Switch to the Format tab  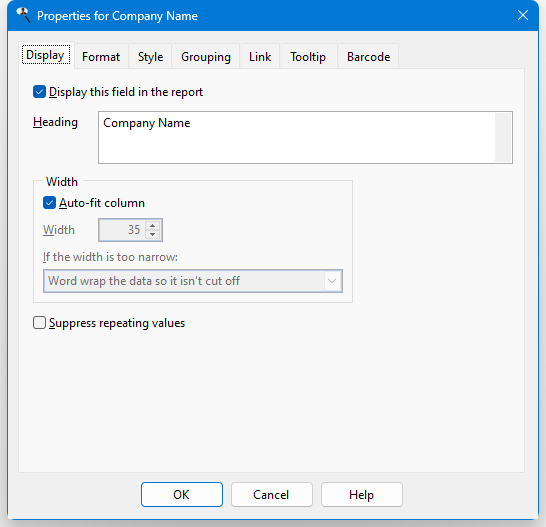pos(101,56)
